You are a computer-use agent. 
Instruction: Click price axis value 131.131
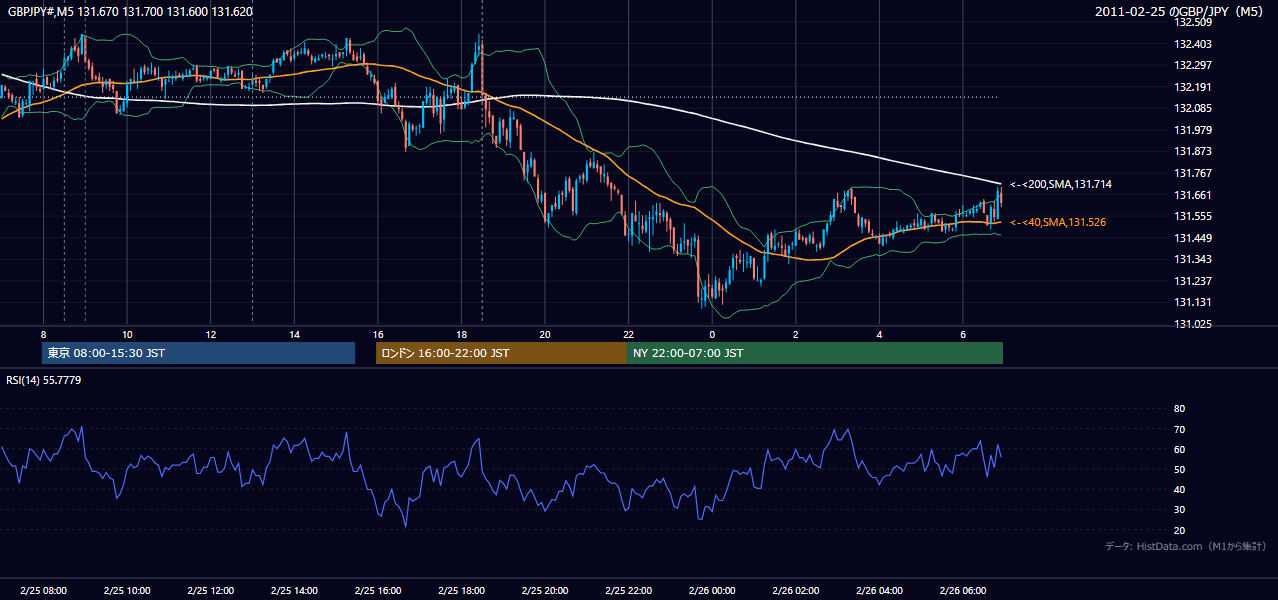[1192, 302]
